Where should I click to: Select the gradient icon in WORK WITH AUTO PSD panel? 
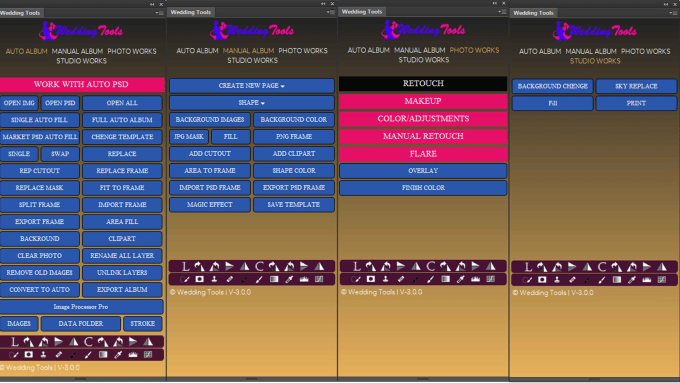tap(103, 355)
